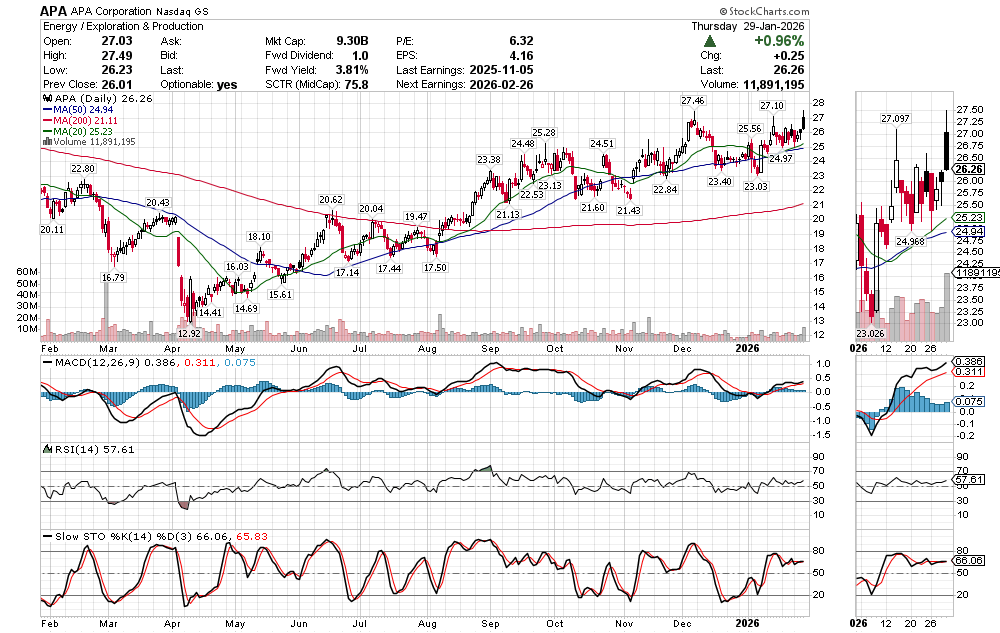Click the volume bars icon in the legend

(45, 142)
